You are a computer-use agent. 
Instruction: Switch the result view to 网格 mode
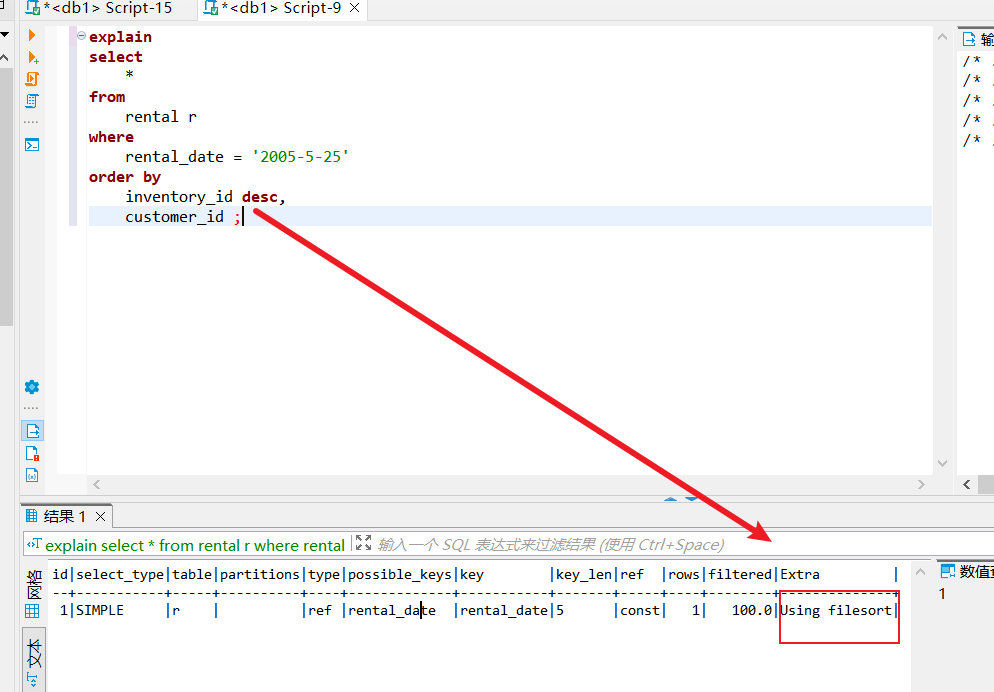click(x=33, y=582)
